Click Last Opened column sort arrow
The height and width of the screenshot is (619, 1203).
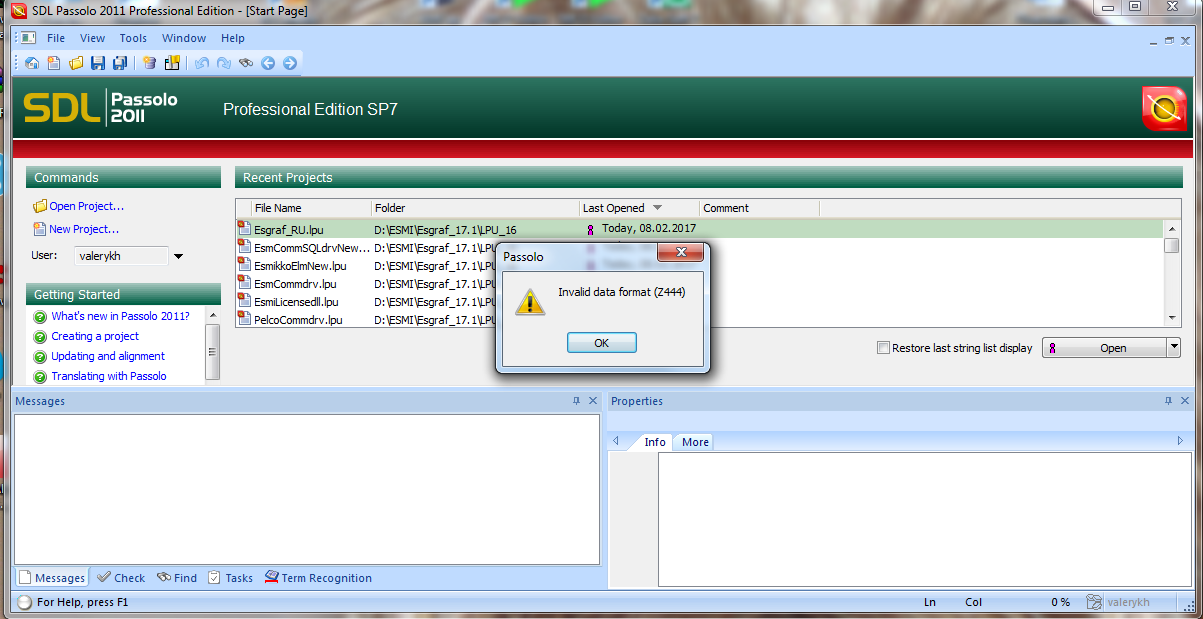[x=657, y=208]
